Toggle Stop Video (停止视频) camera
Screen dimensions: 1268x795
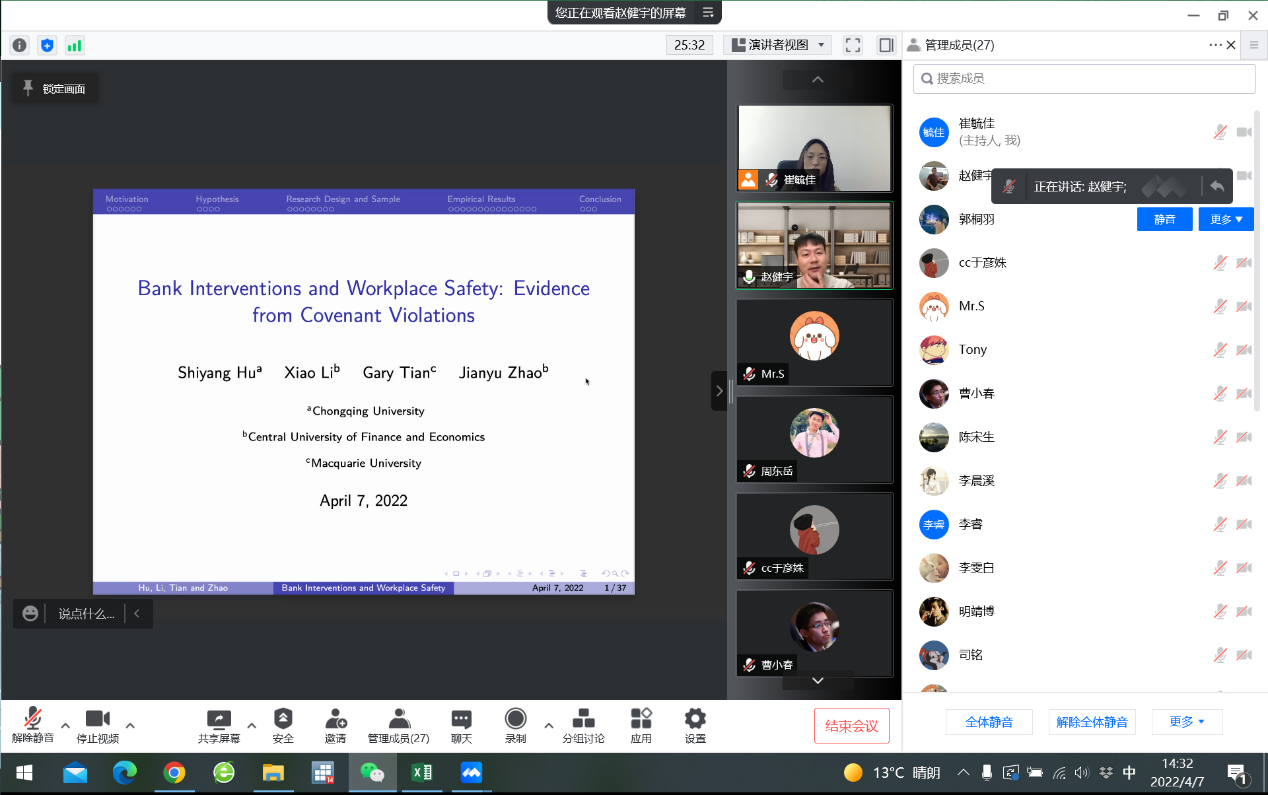pos(97,719)
